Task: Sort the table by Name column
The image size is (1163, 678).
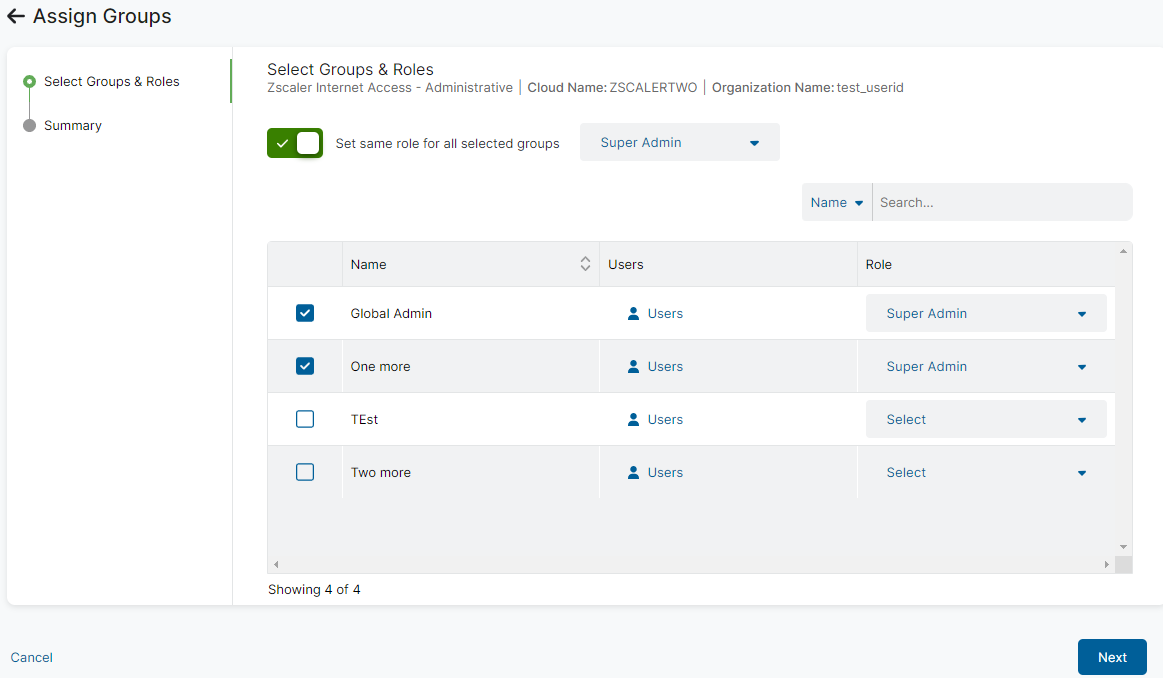Action: (585, 263)
